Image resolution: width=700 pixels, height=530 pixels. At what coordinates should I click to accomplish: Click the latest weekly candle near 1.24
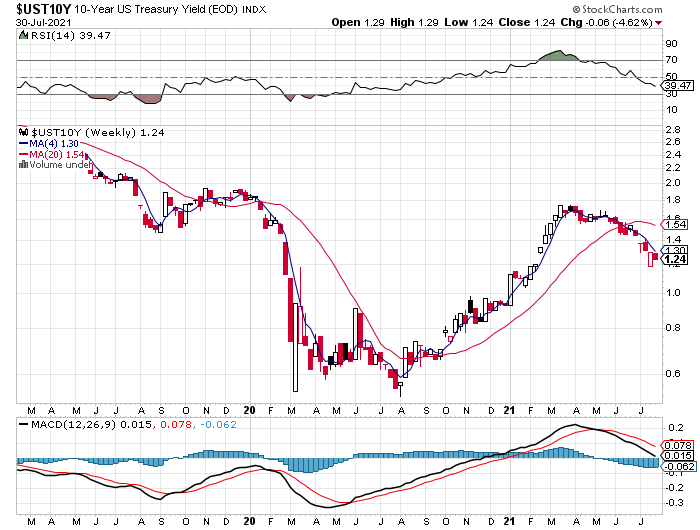click(655, 256)
